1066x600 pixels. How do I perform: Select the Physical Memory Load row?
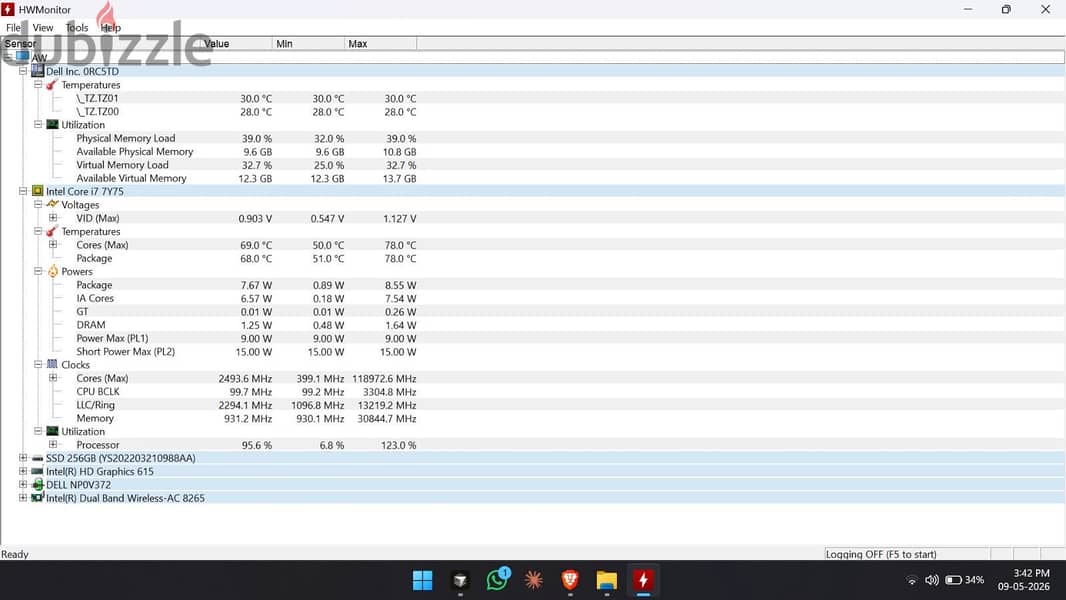click(532, 138)
